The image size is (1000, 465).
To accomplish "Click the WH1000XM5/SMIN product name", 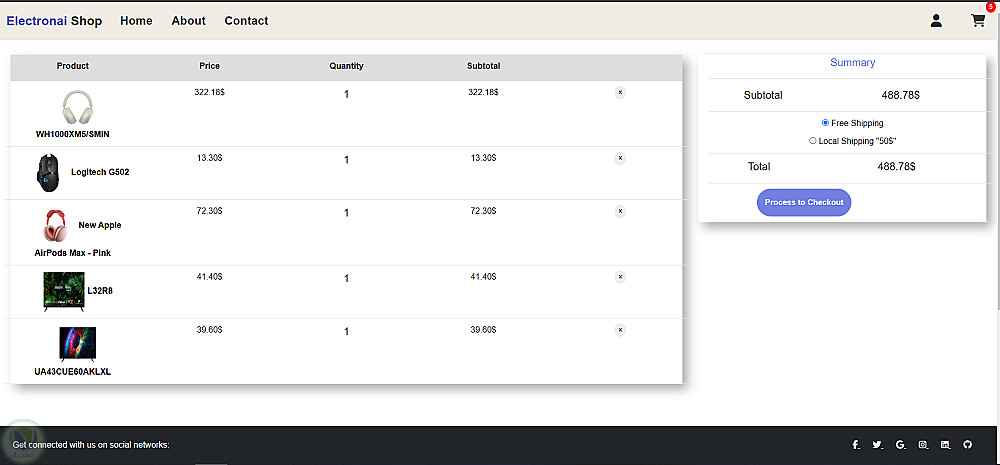I will [x=73, y=135].
